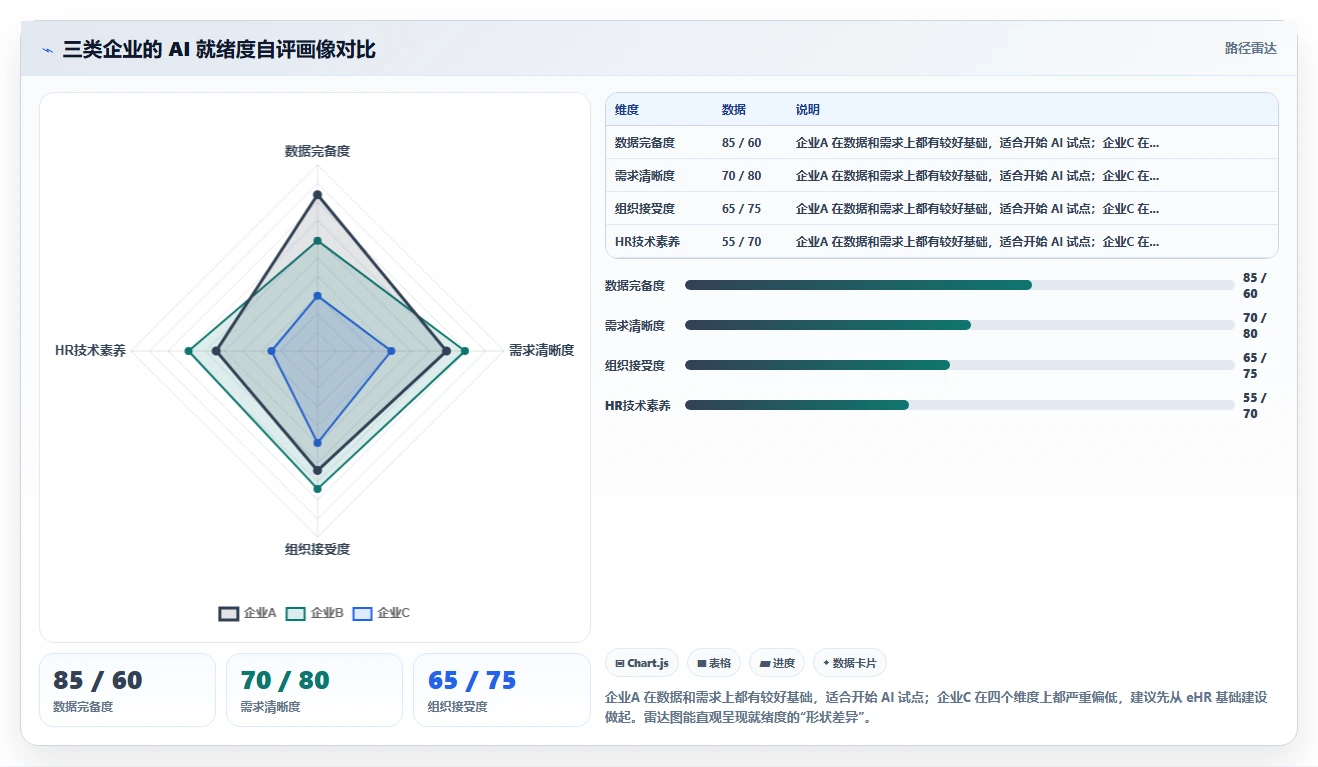1318x767 pixels.
Task: Click the 数据 column header
Action: pyautogui.click(x=734, y=110)
